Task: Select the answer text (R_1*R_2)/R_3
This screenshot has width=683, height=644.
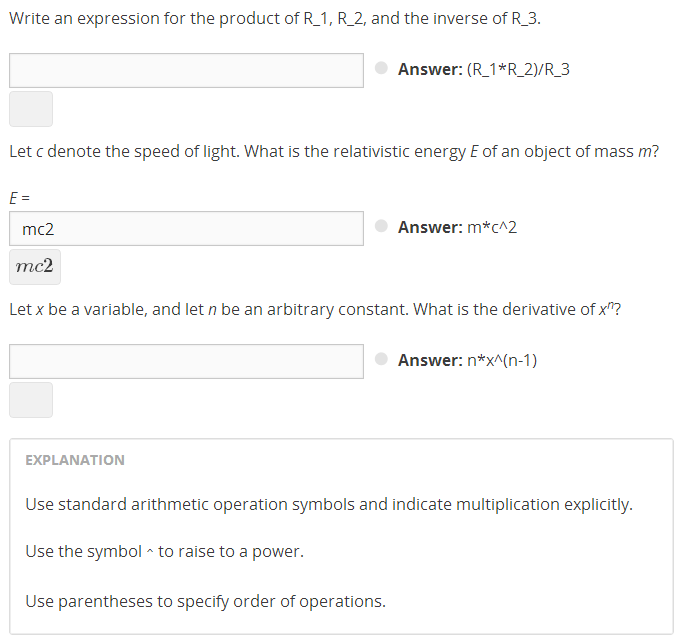Action: (x=518, y=70)
